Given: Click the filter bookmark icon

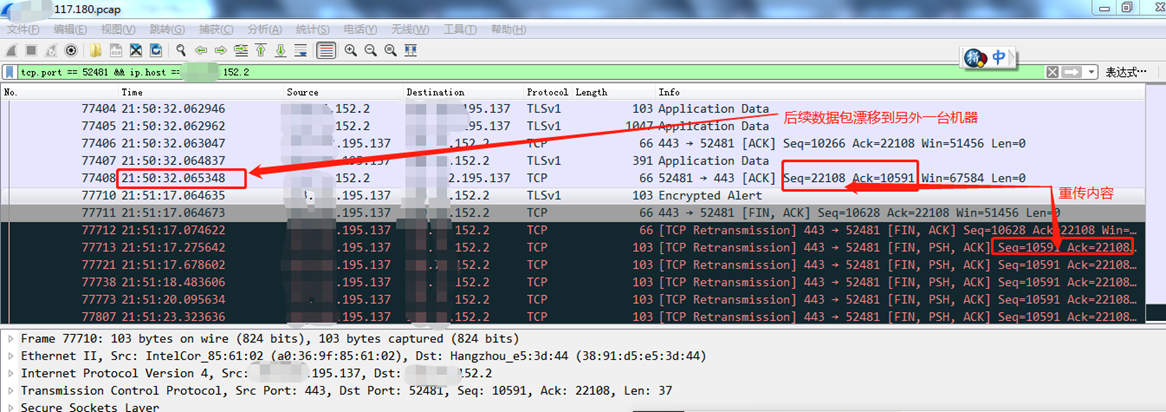Looking at the screenshot, I should 10,72.
